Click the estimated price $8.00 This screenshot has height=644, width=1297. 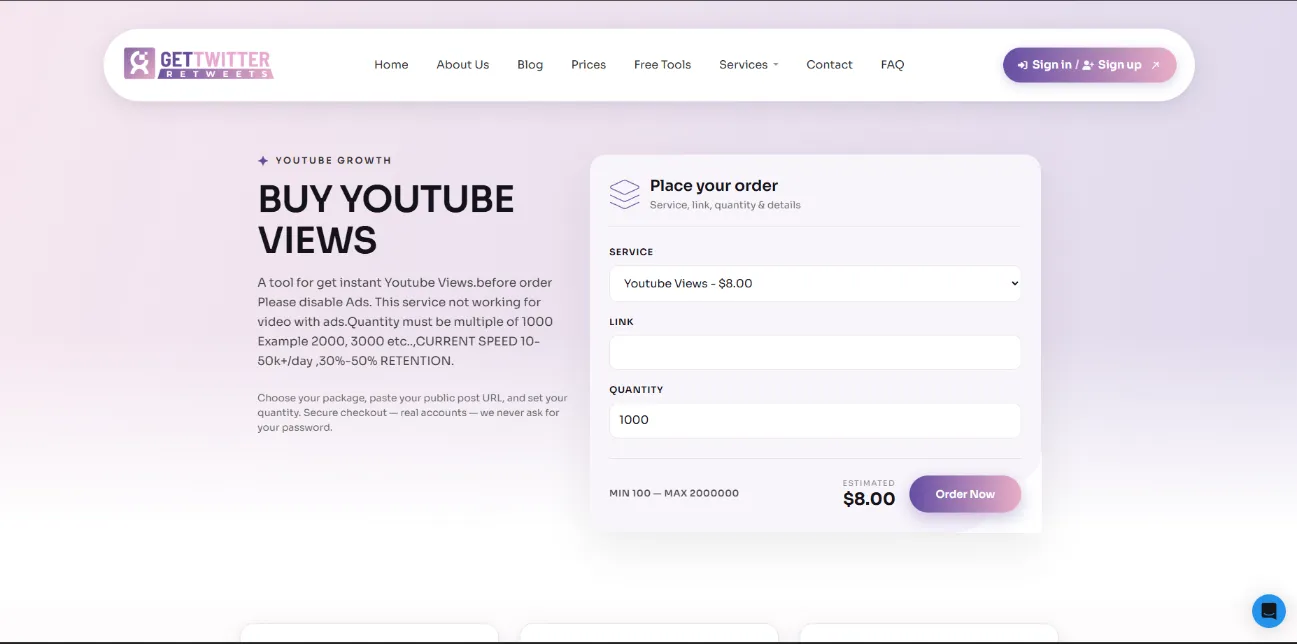pyautogui.click(x=869, y=499)
